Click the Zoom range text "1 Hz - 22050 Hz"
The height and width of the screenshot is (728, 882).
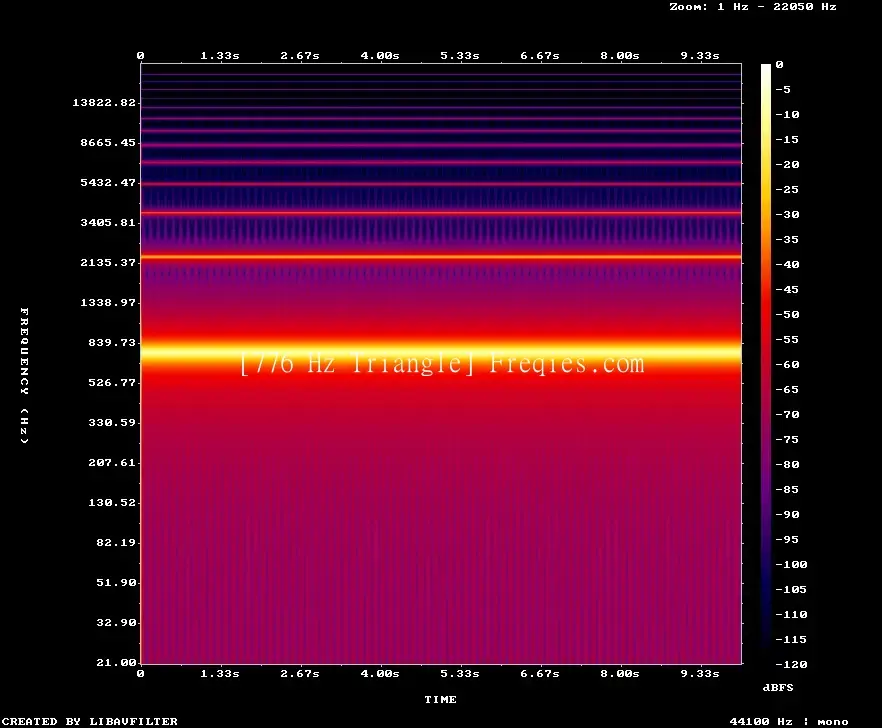pyautogui.click(x=777, y=7)
